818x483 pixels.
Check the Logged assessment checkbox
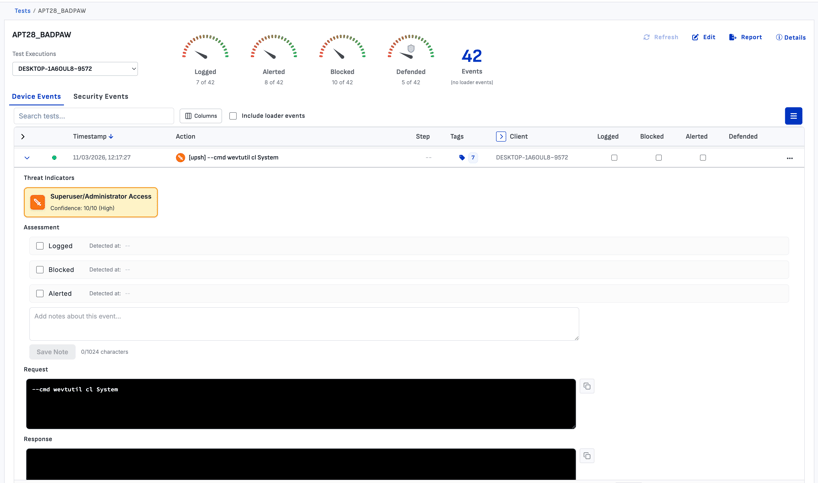point(40,246)
